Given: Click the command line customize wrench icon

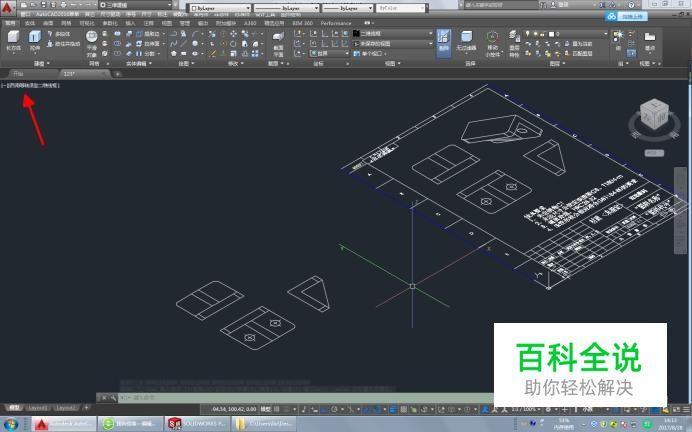Looking at the screenshot, I should tap(113, 398).
